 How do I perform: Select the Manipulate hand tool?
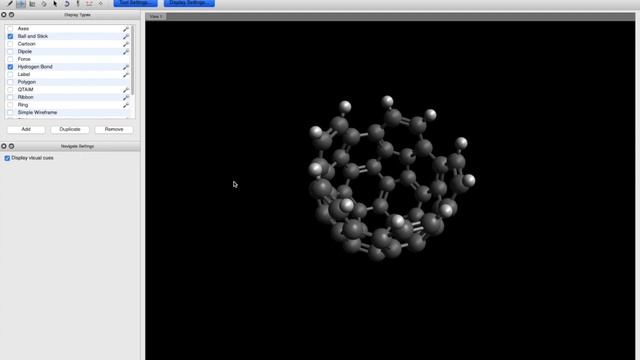click(44, 3)
